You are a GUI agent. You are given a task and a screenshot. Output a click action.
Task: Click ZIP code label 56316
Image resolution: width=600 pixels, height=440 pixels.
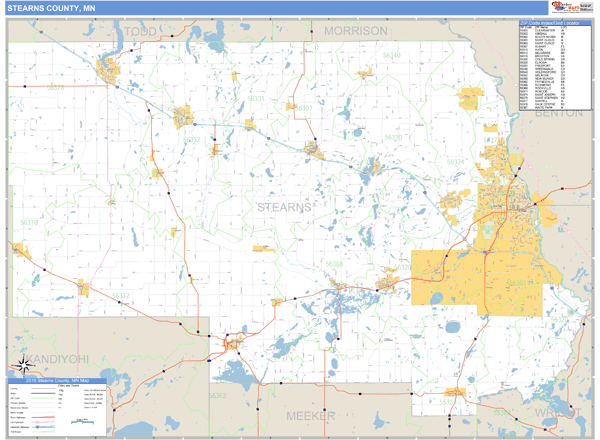click(28, 222)
